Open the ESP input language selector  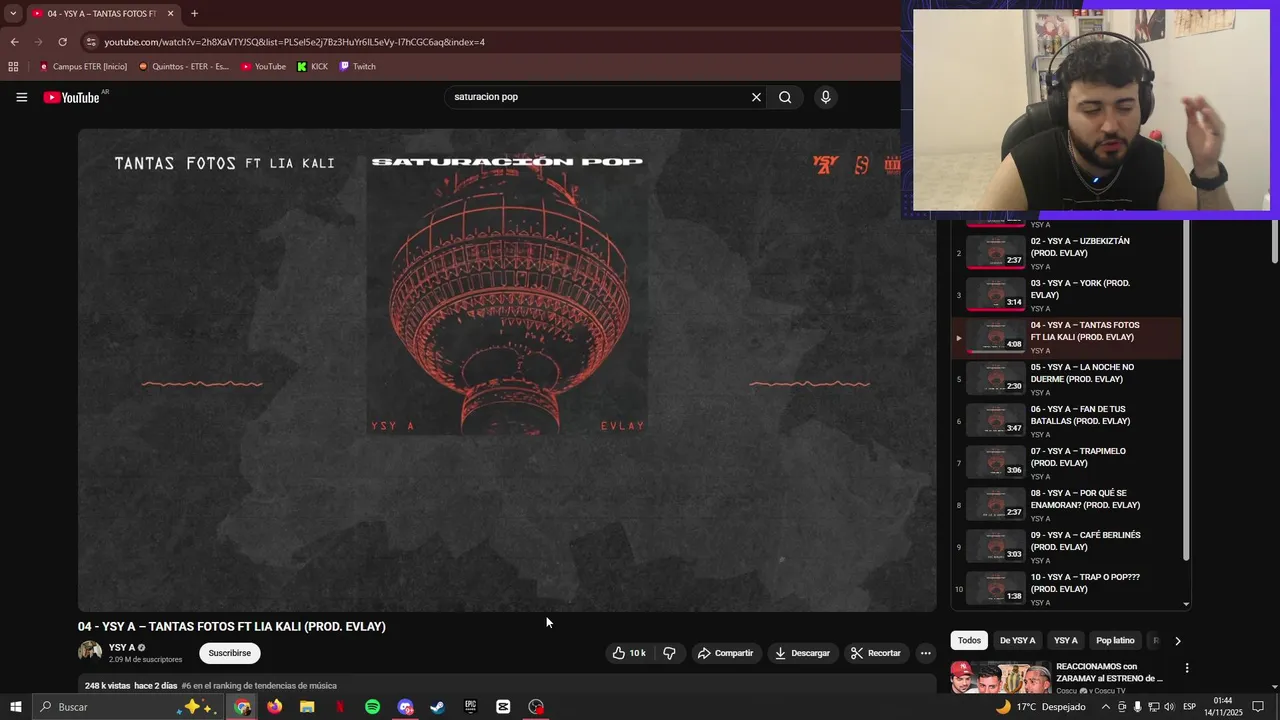(1189, 707)
